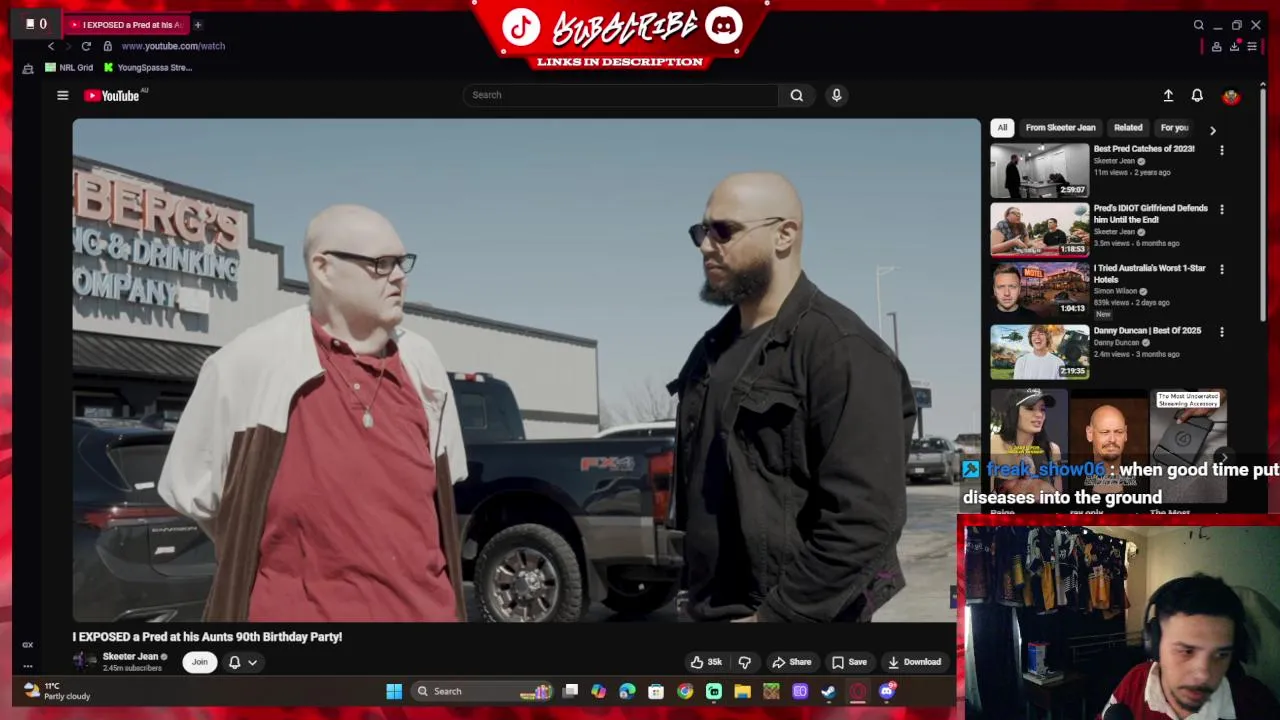Open workspaces icon in browser sidebar
Viewport: 1280px width, 720px height.
pyautogui.click(x=28, y=68)
